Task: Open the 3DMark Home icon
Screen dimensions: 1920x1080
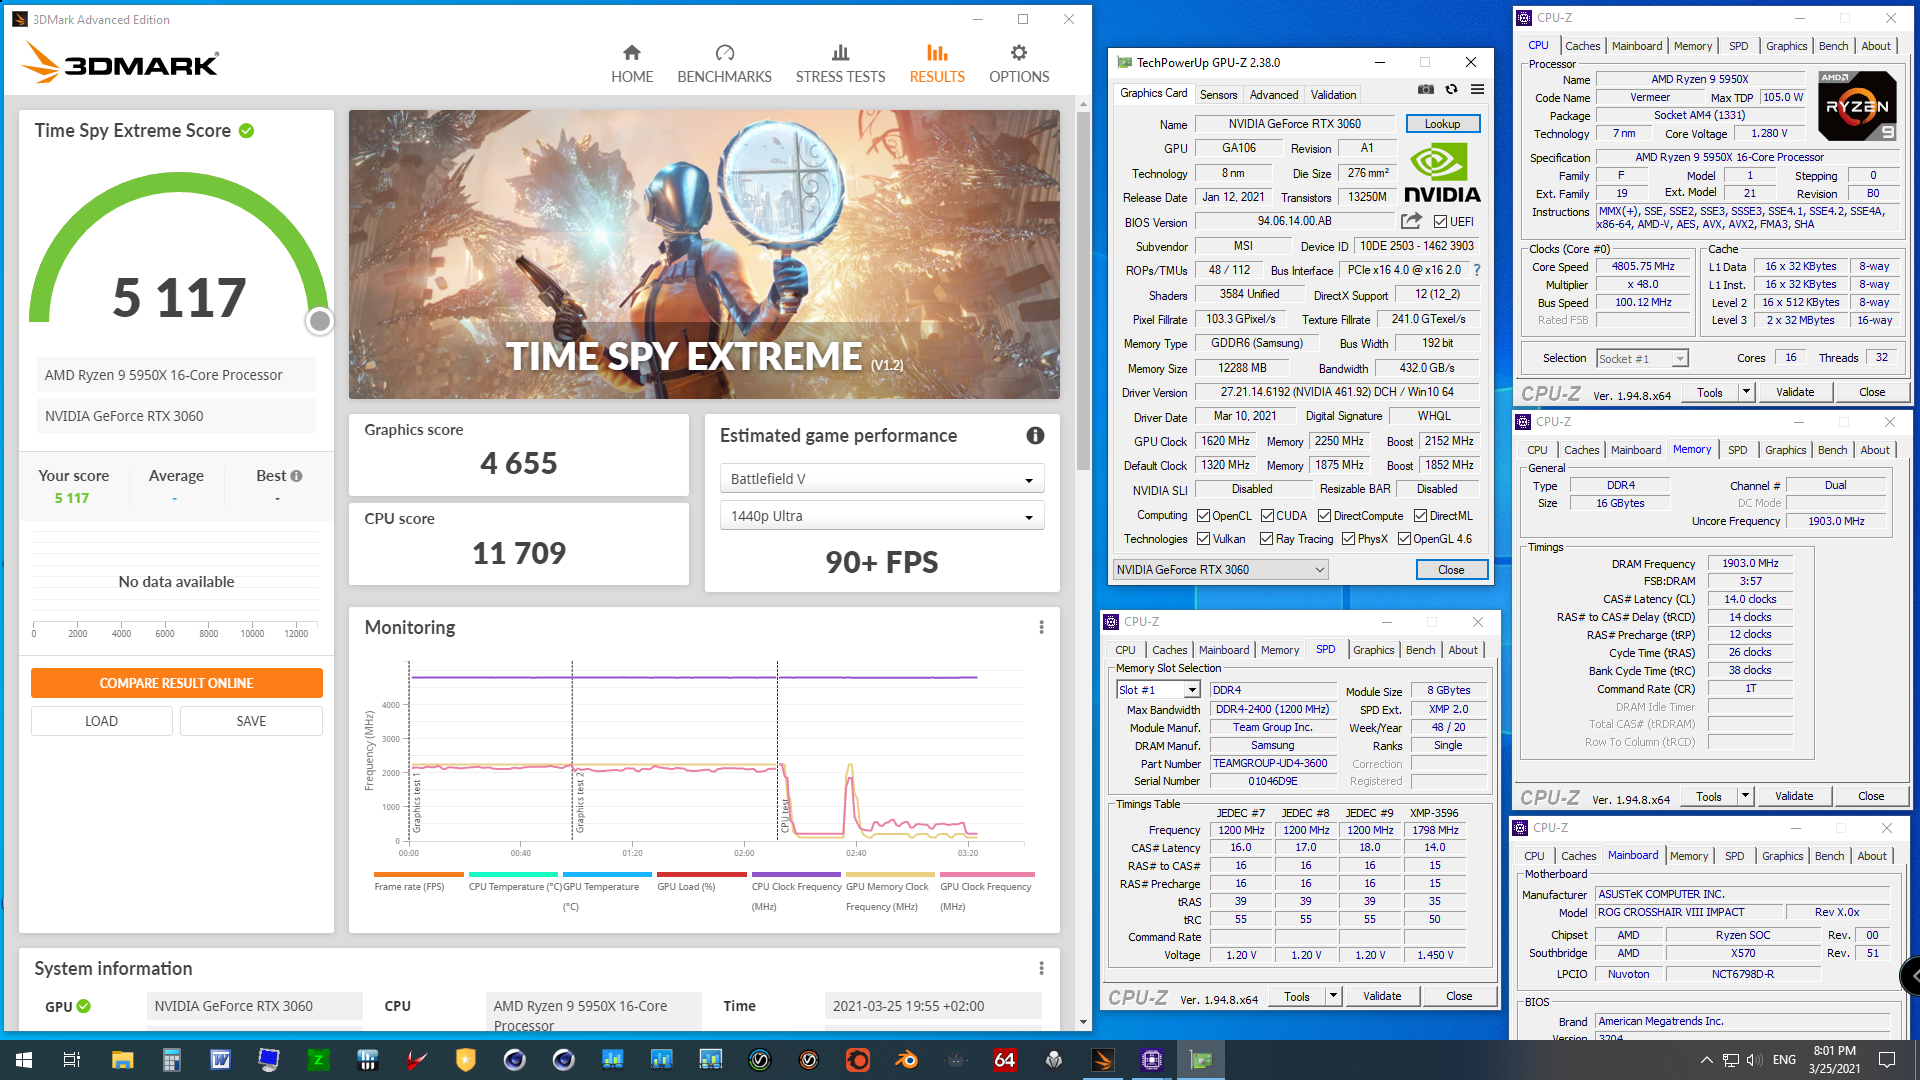Action: click(631, 53)
